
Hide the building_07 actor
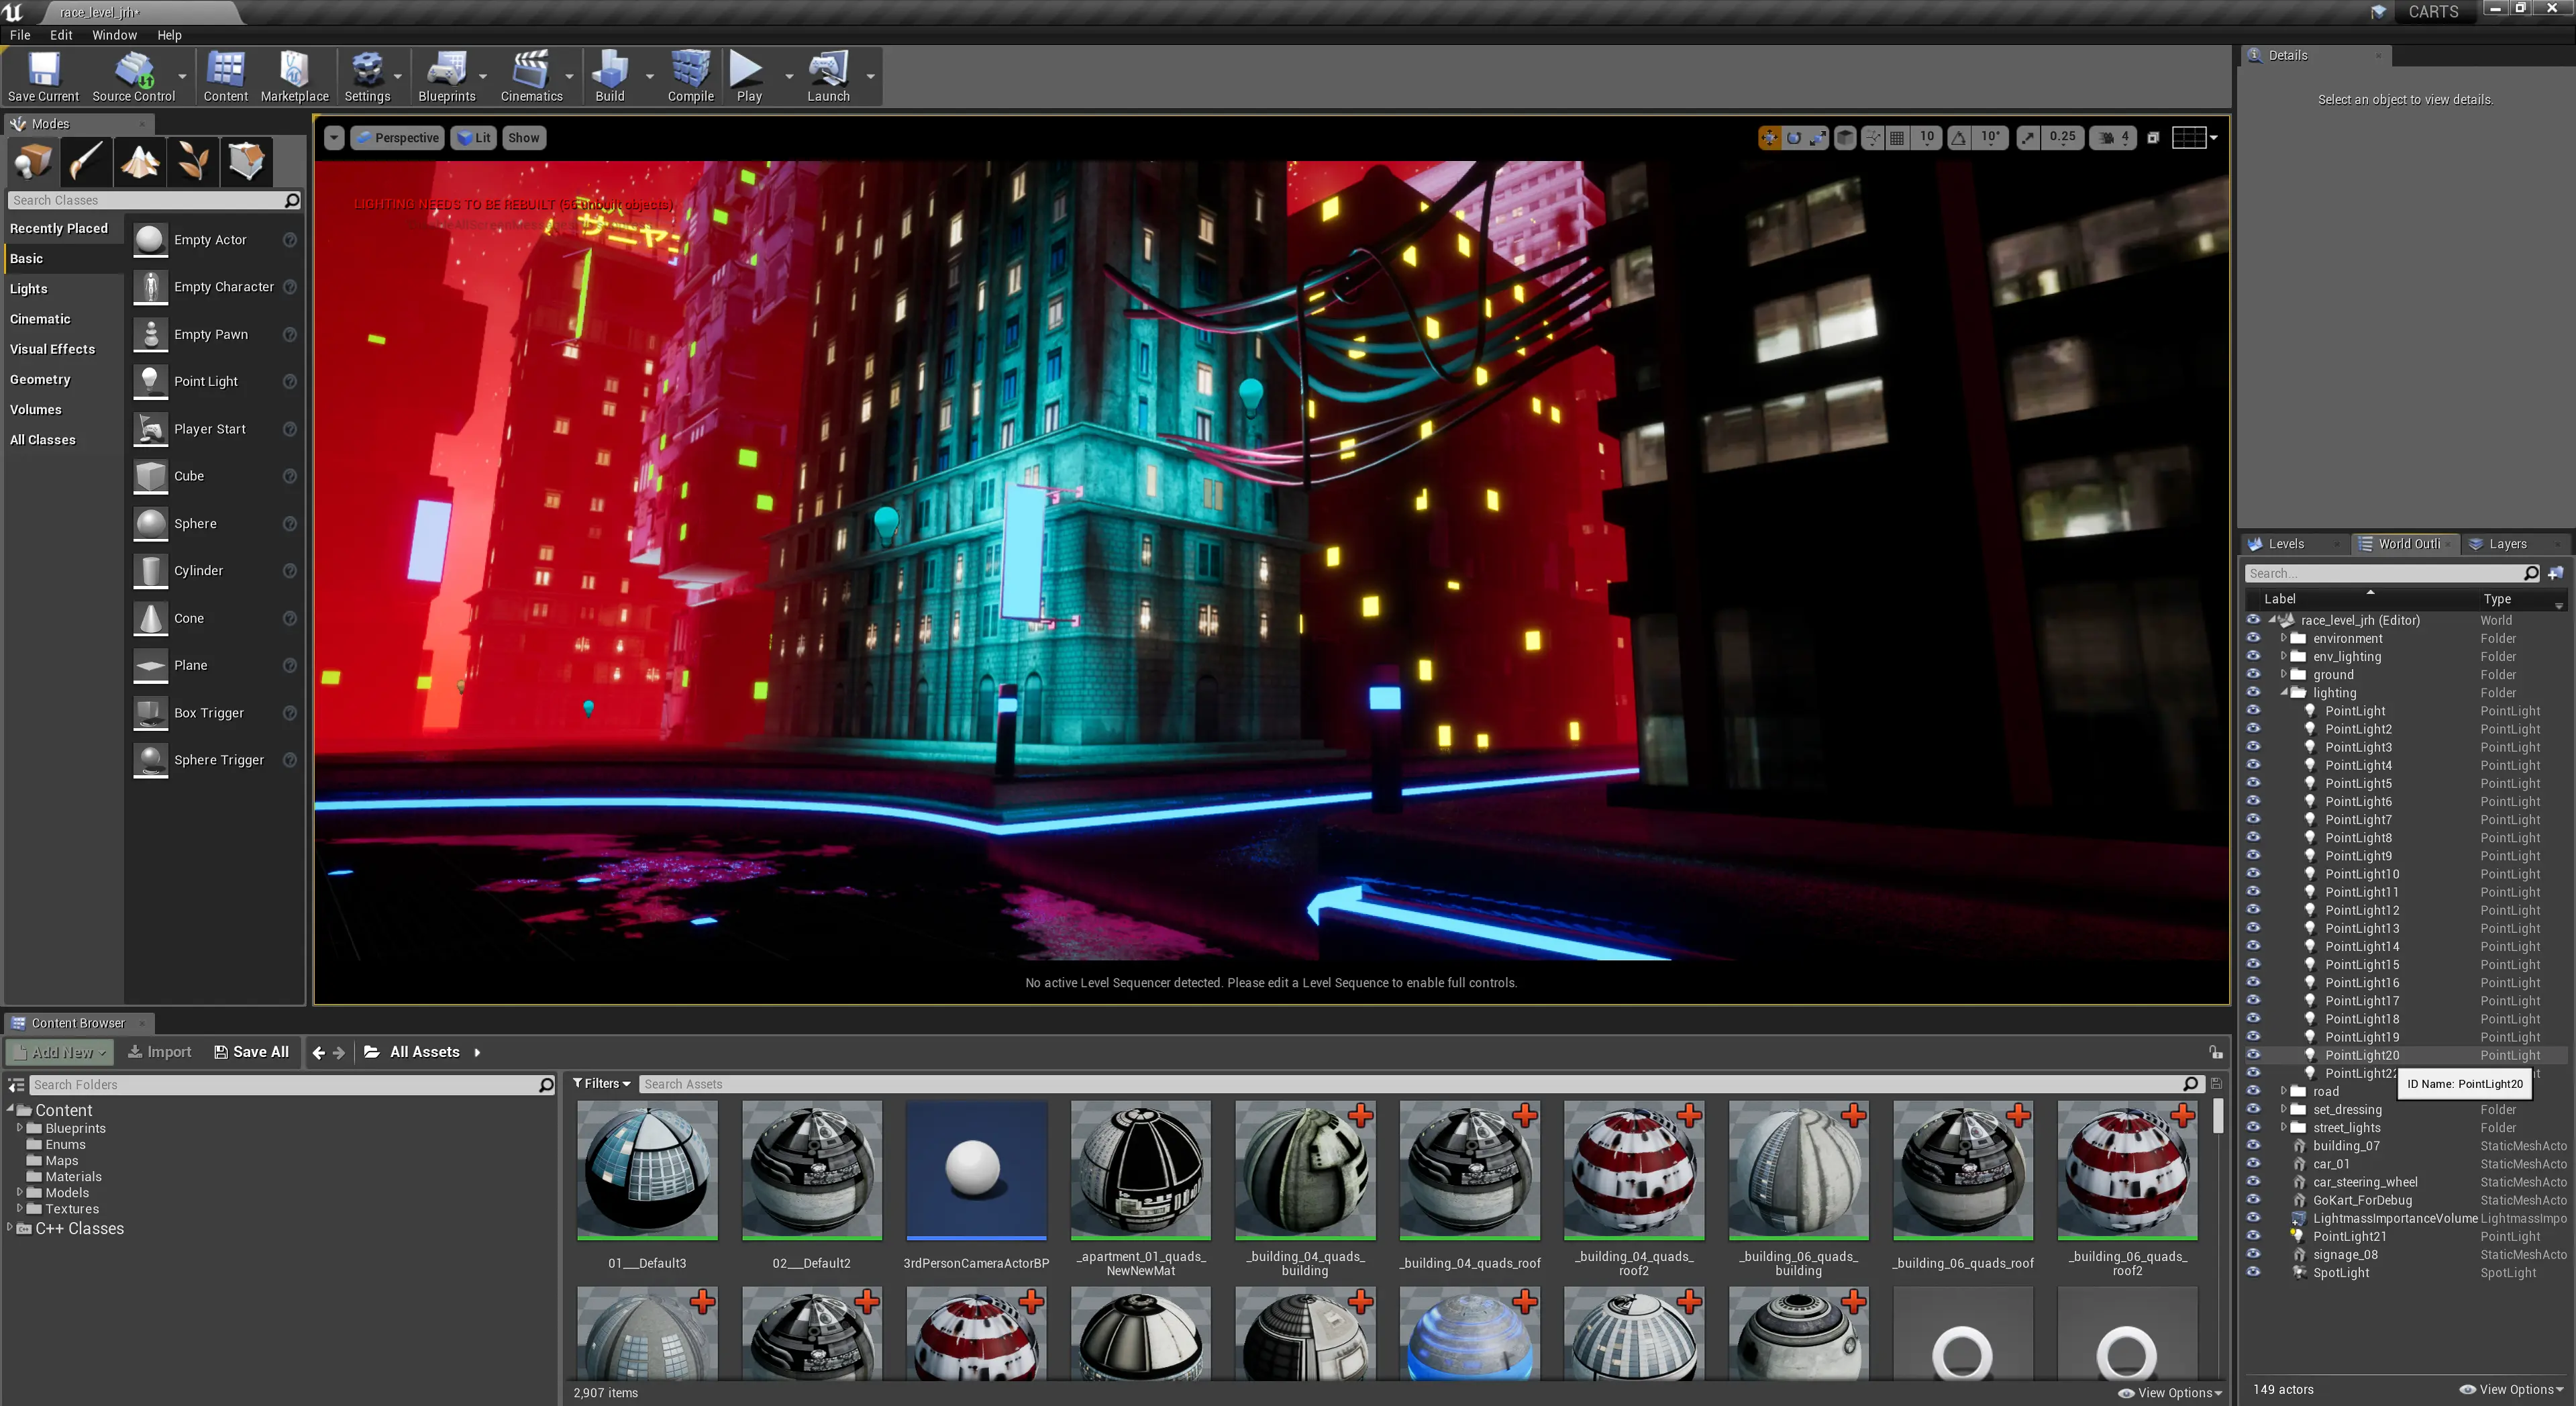(x=2253, y=1145)
